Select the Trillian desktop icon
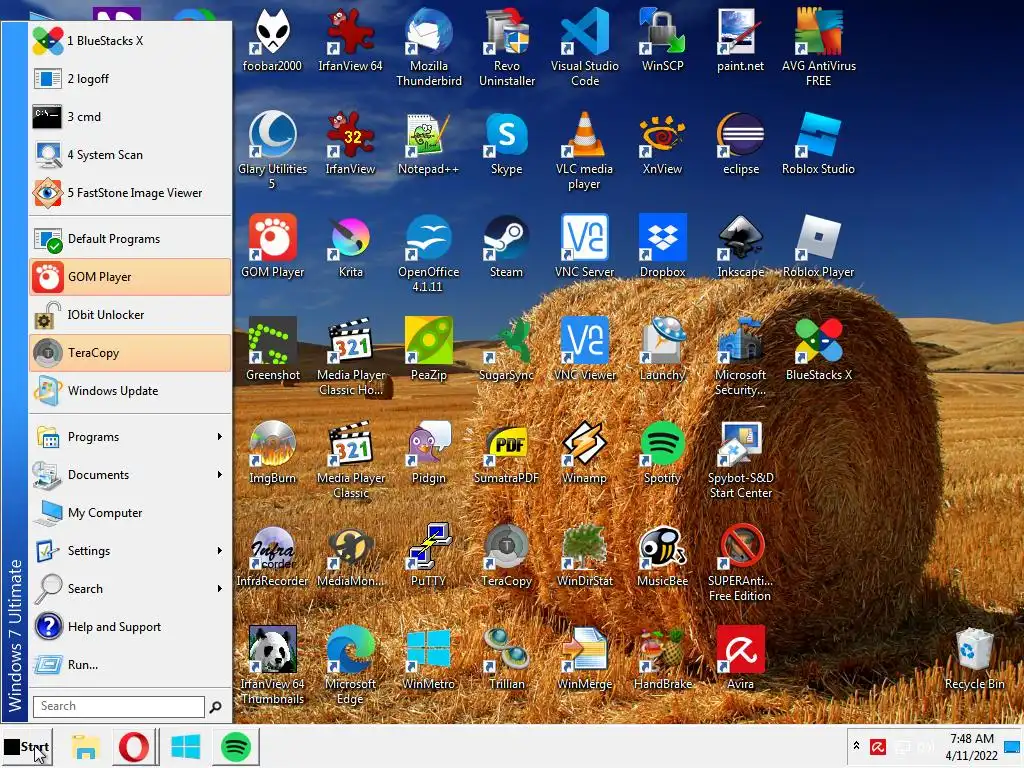The height and width of the screenshot is (768, 1024). pos(507,659)
